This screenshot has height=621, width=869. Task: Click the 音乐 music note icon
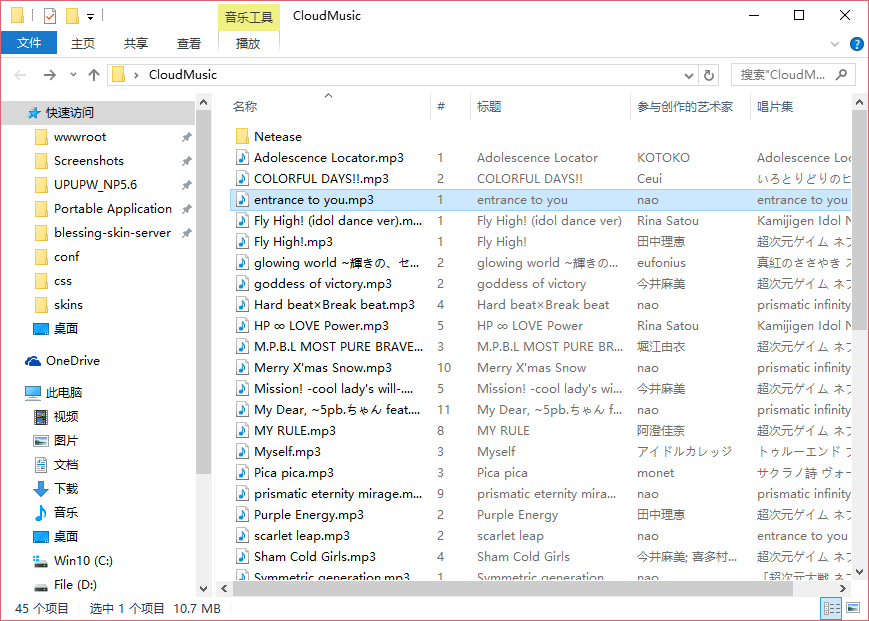(40, 512)
